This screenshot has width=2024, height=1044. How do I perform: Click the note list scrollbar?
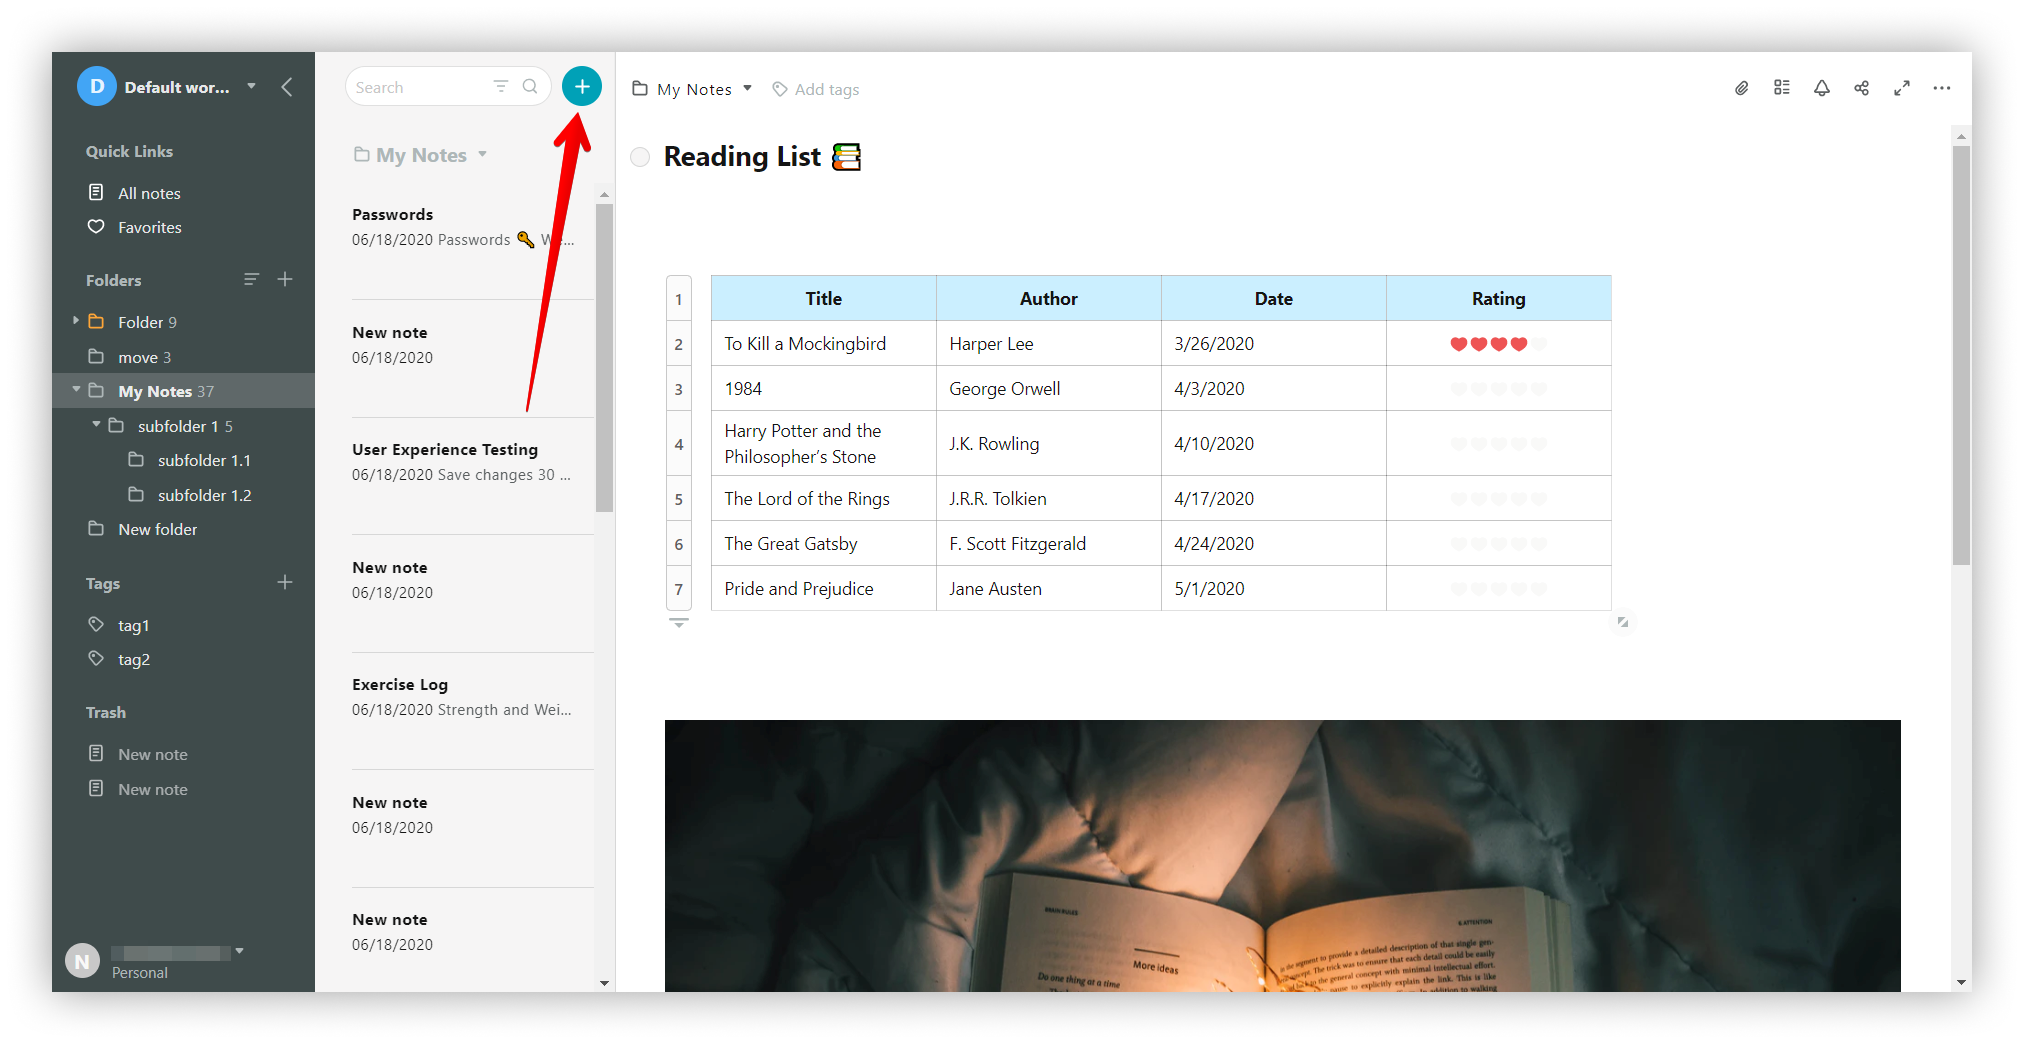(x=604, y=357)
